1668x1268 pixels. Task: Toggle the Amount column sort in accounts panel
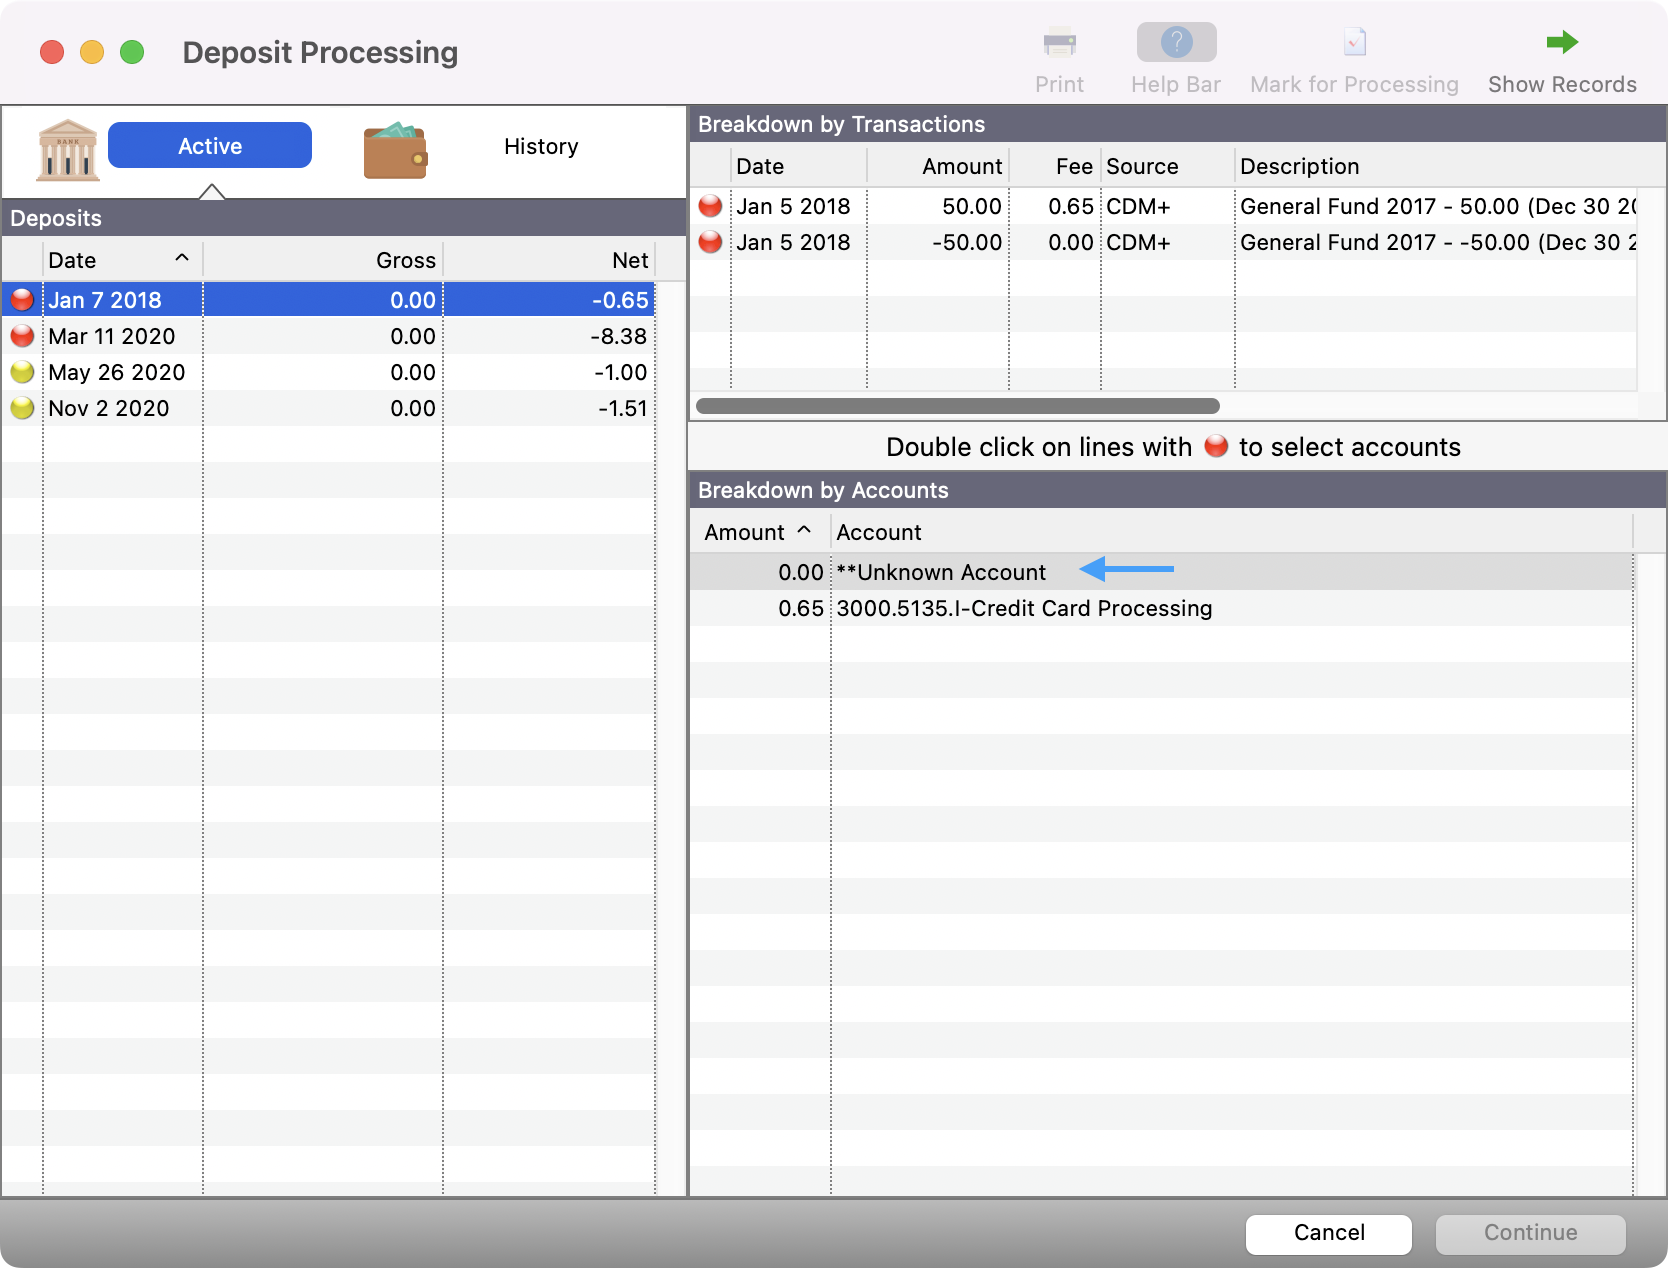pyautogui.click(x=757, y=532)
